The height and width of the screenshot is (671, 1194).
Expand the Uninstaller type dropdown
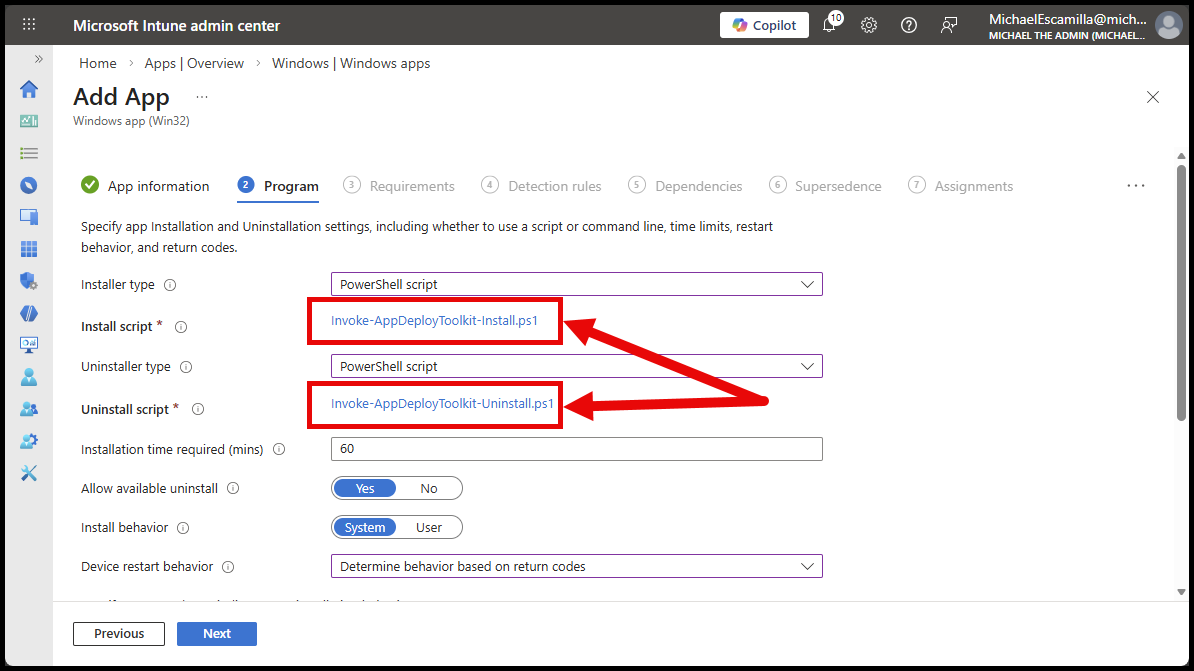coord(576,366)
